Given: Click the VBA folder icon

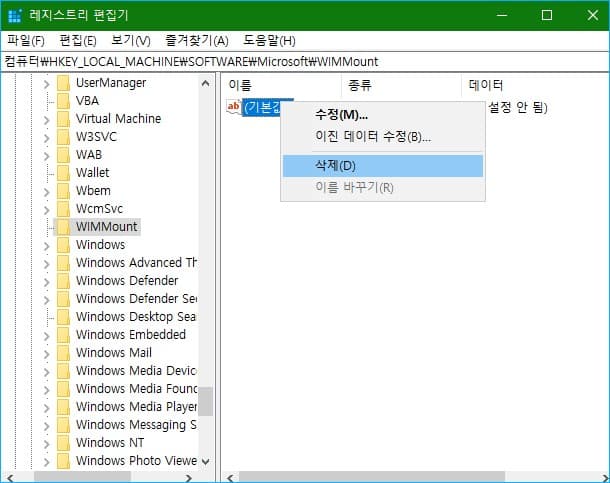Looking at the screenshot, I should pyautogui.click(x=63, y=101).
